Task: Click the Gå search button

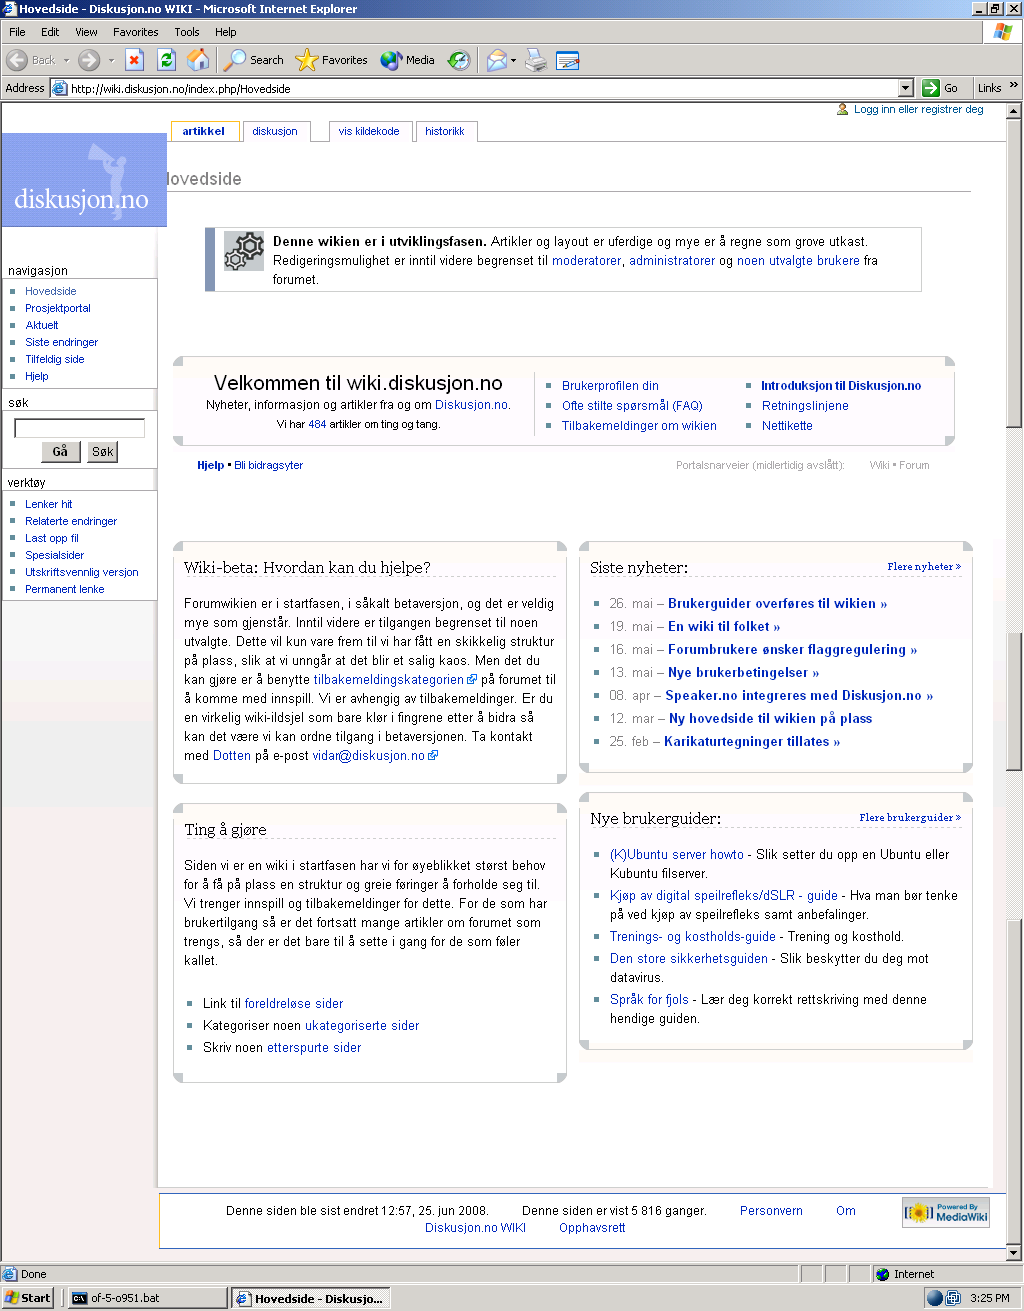Action: coord(60,452)
